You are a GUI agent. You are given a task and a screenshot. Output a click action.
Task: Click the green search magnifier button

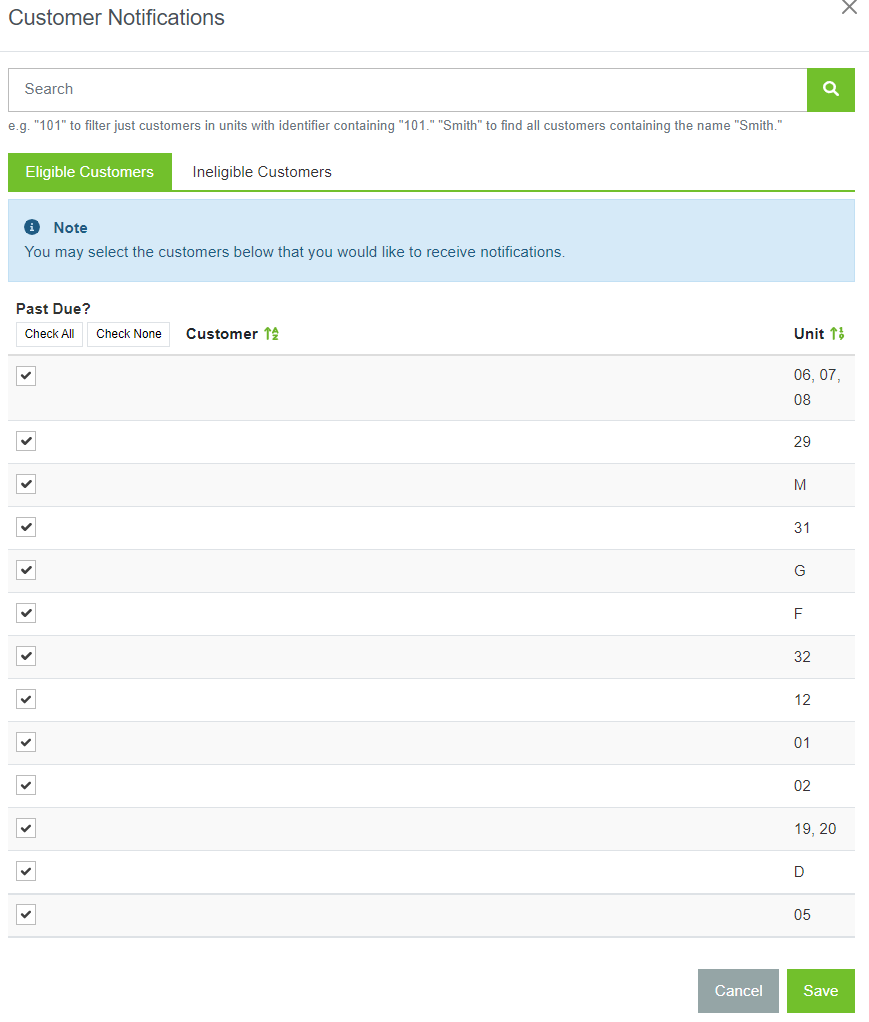[x=830, y=89]
